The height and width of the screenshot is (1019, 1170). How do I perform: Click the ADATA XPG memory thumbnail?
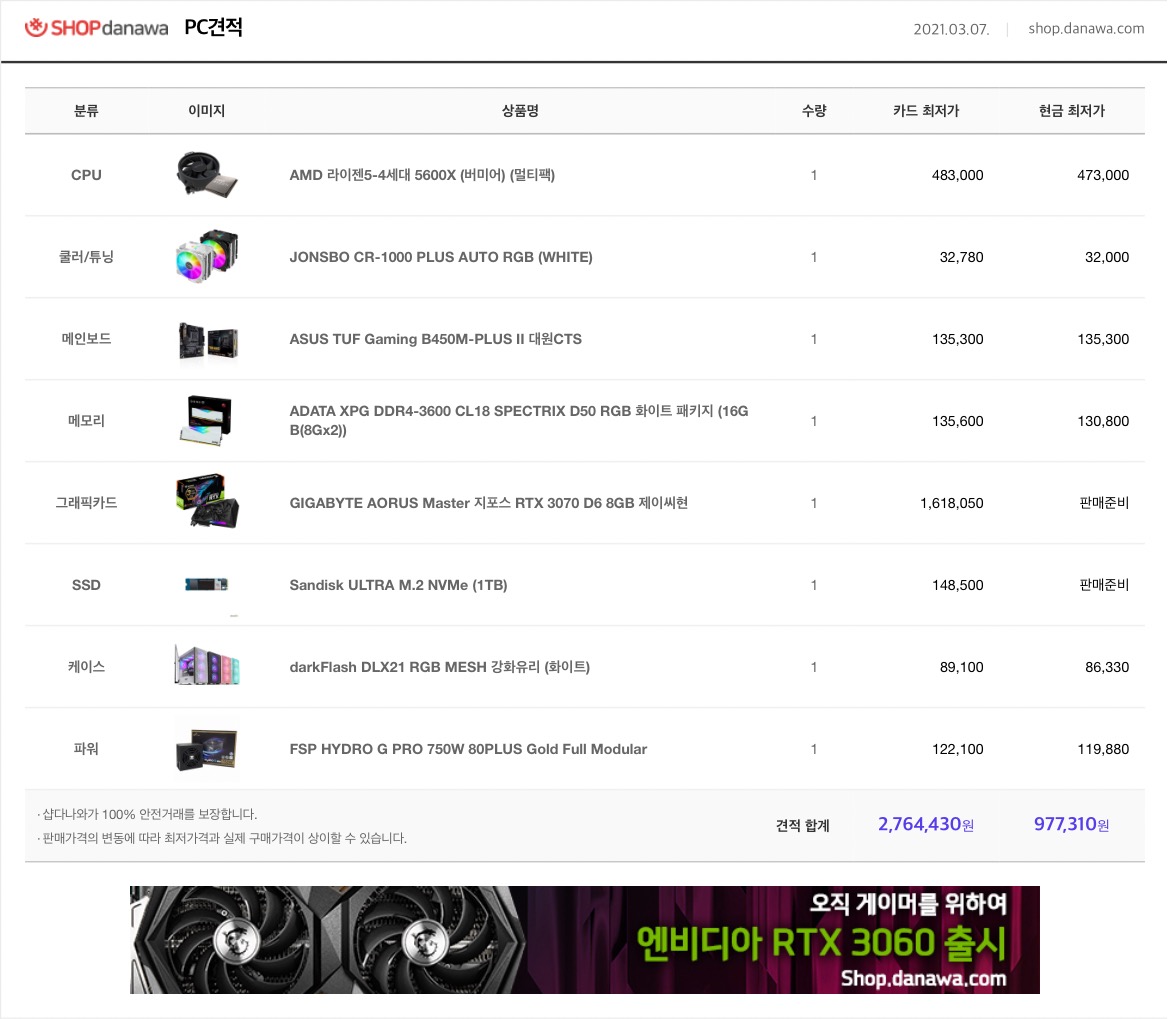(x=207, y=421)
